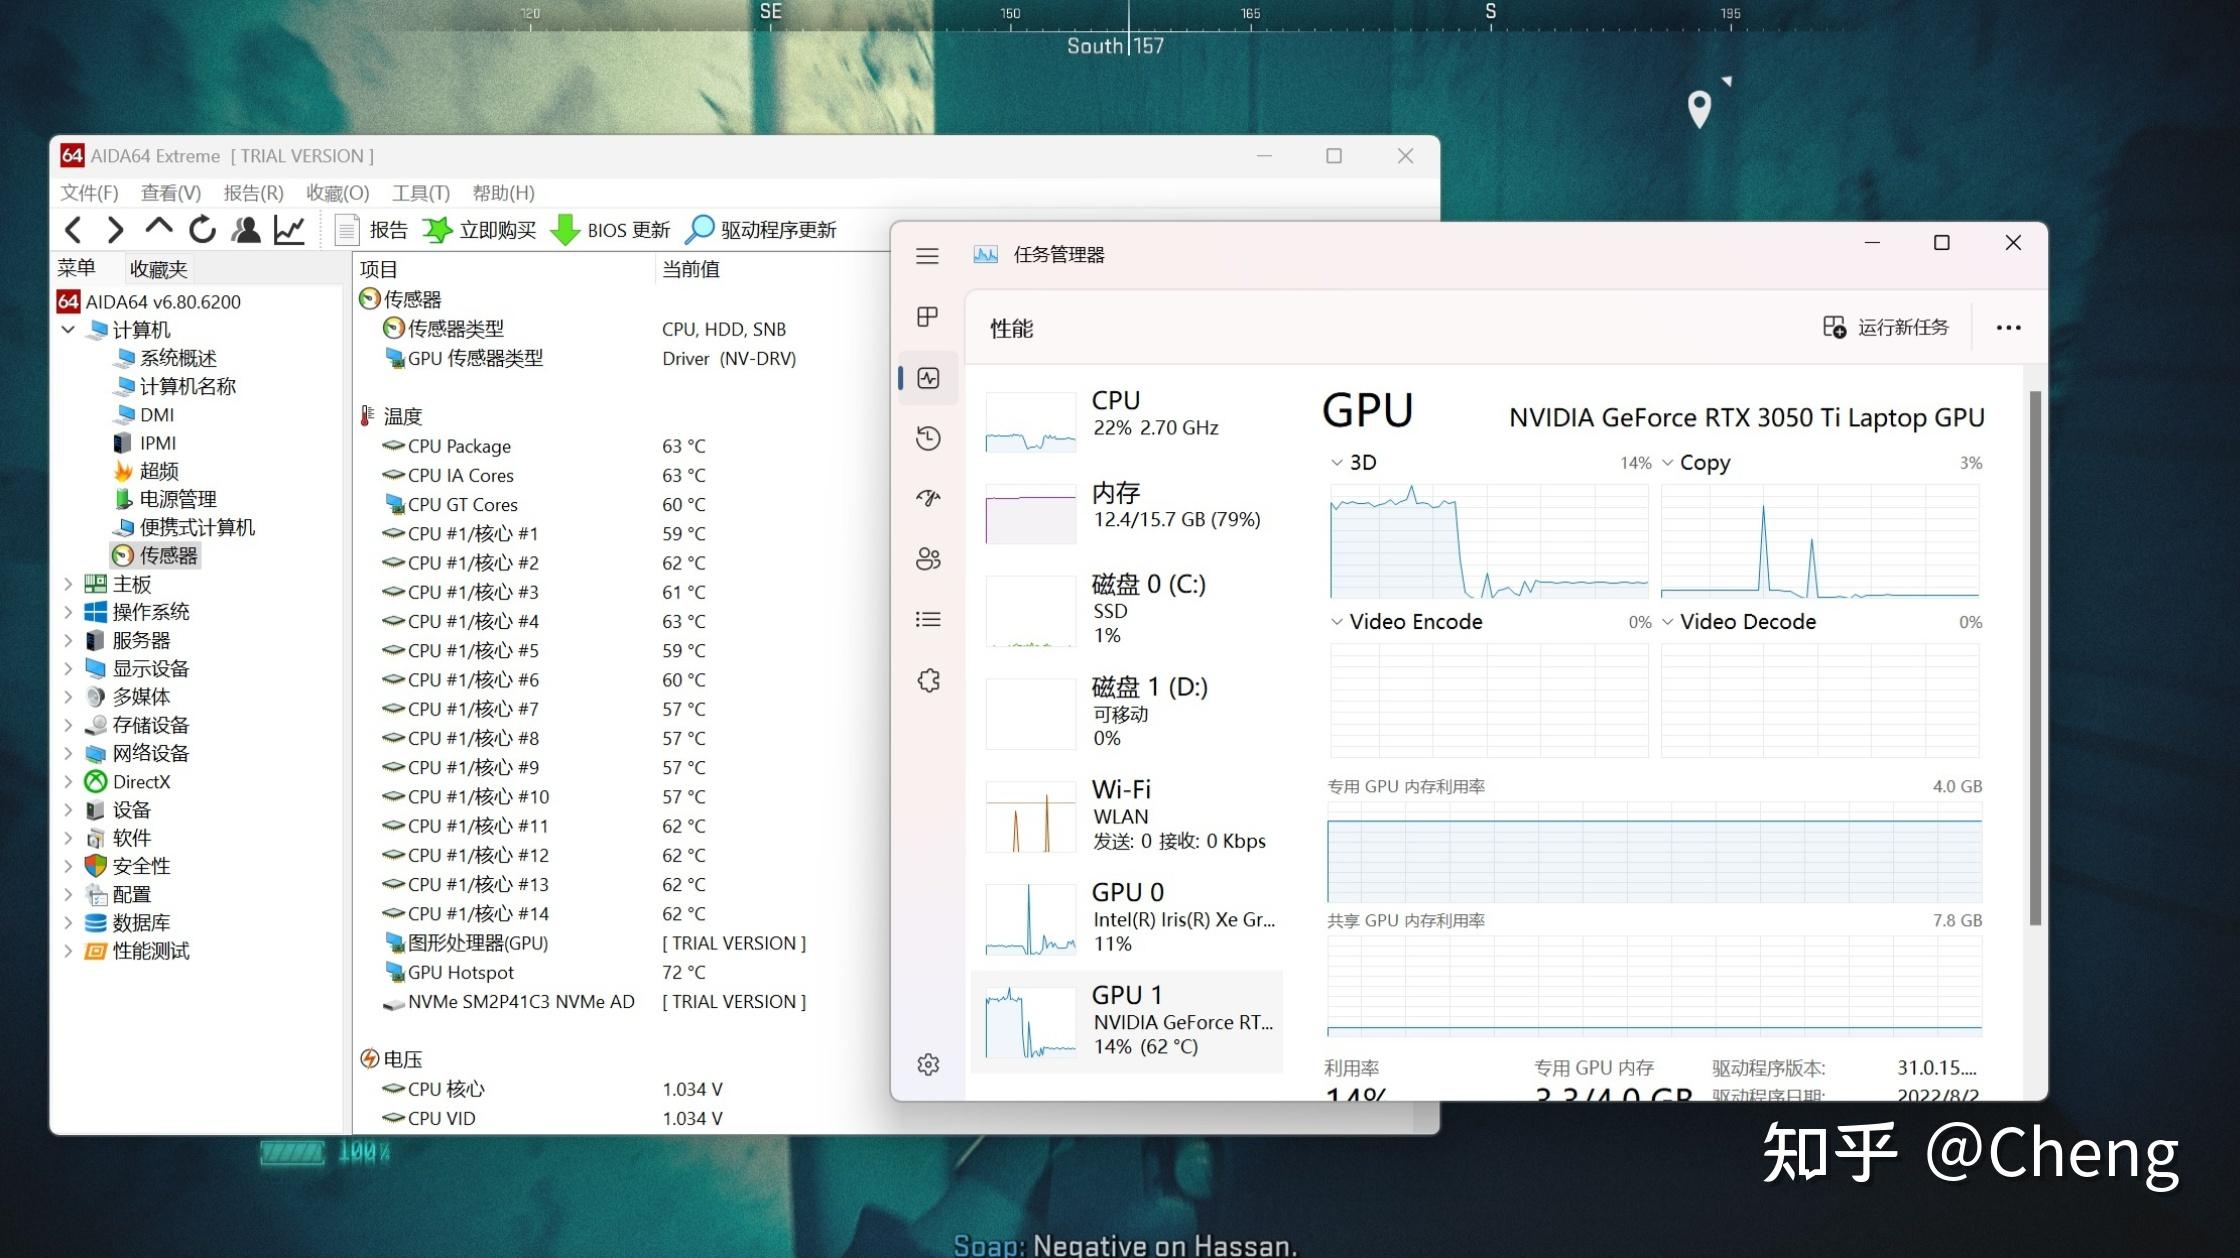Image resolution: width=2240 pixels, height=1258 pixels.
Task: Expand the 主板 tree node
Action: coord(68,584)
